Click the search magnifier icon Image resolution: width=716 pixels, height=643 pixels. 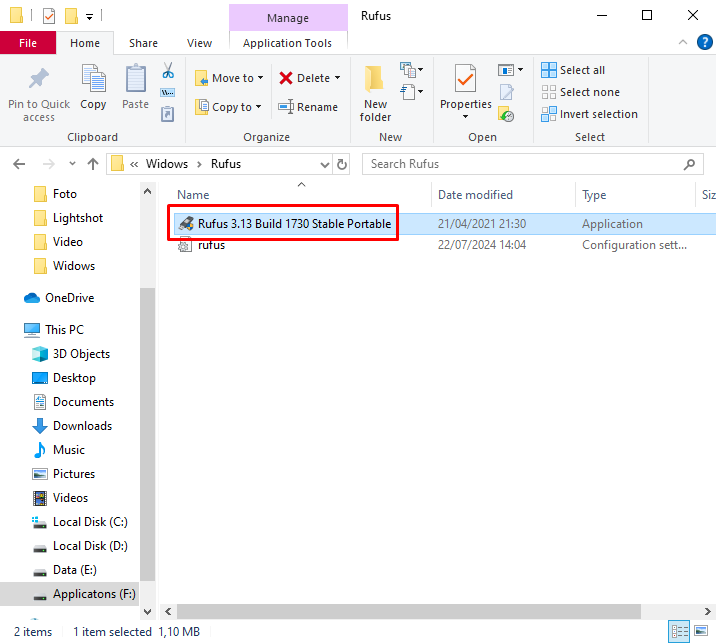(689, 164)
